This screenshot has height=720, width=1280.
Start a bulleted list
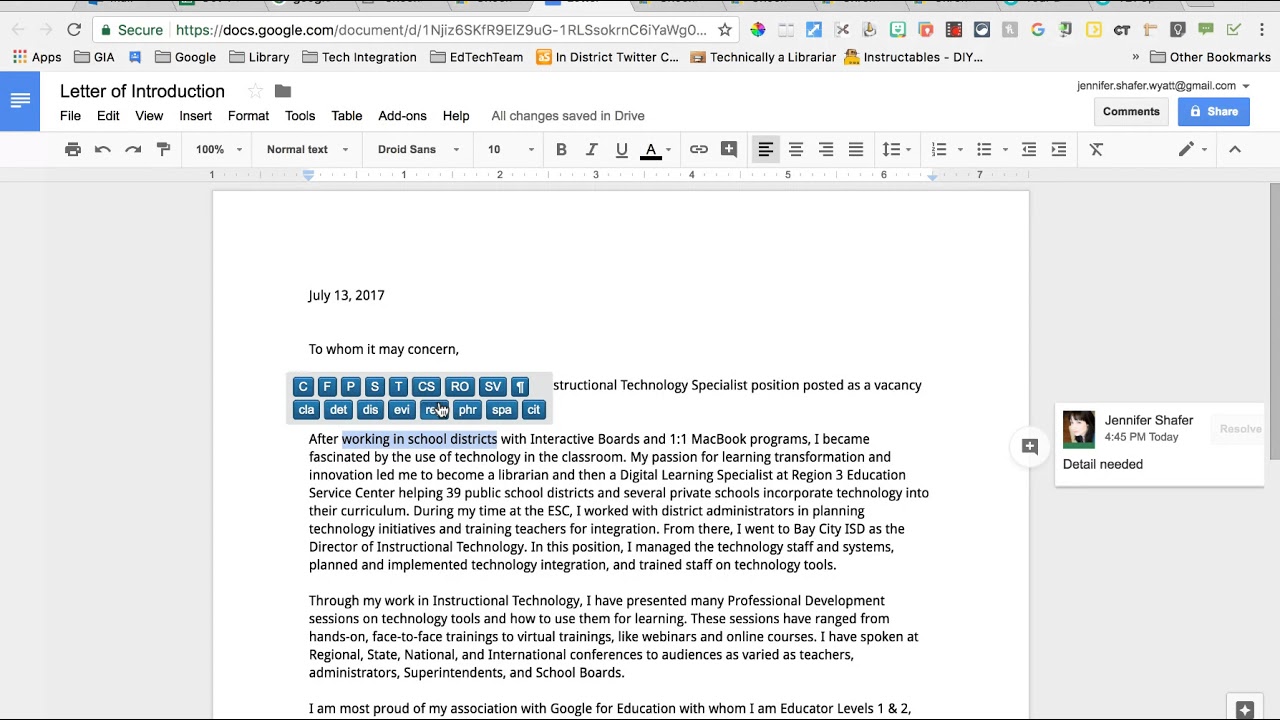click(984, 149)
